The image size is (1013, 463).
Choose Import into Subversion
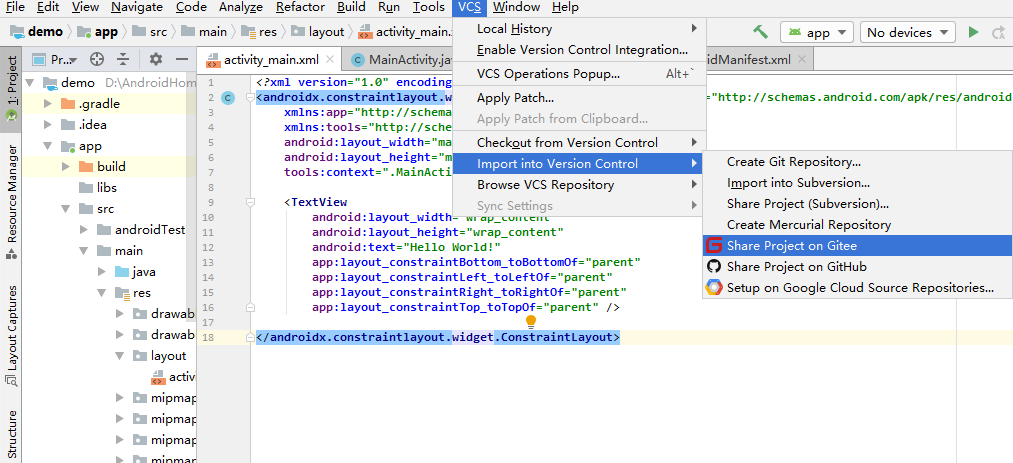pos(857,183)
